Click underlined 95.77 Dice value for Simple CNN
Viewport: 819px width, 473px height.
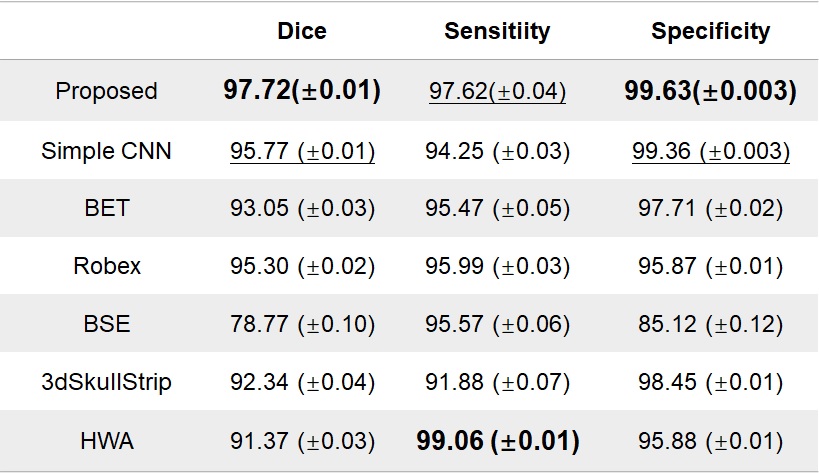pos(302,152)
